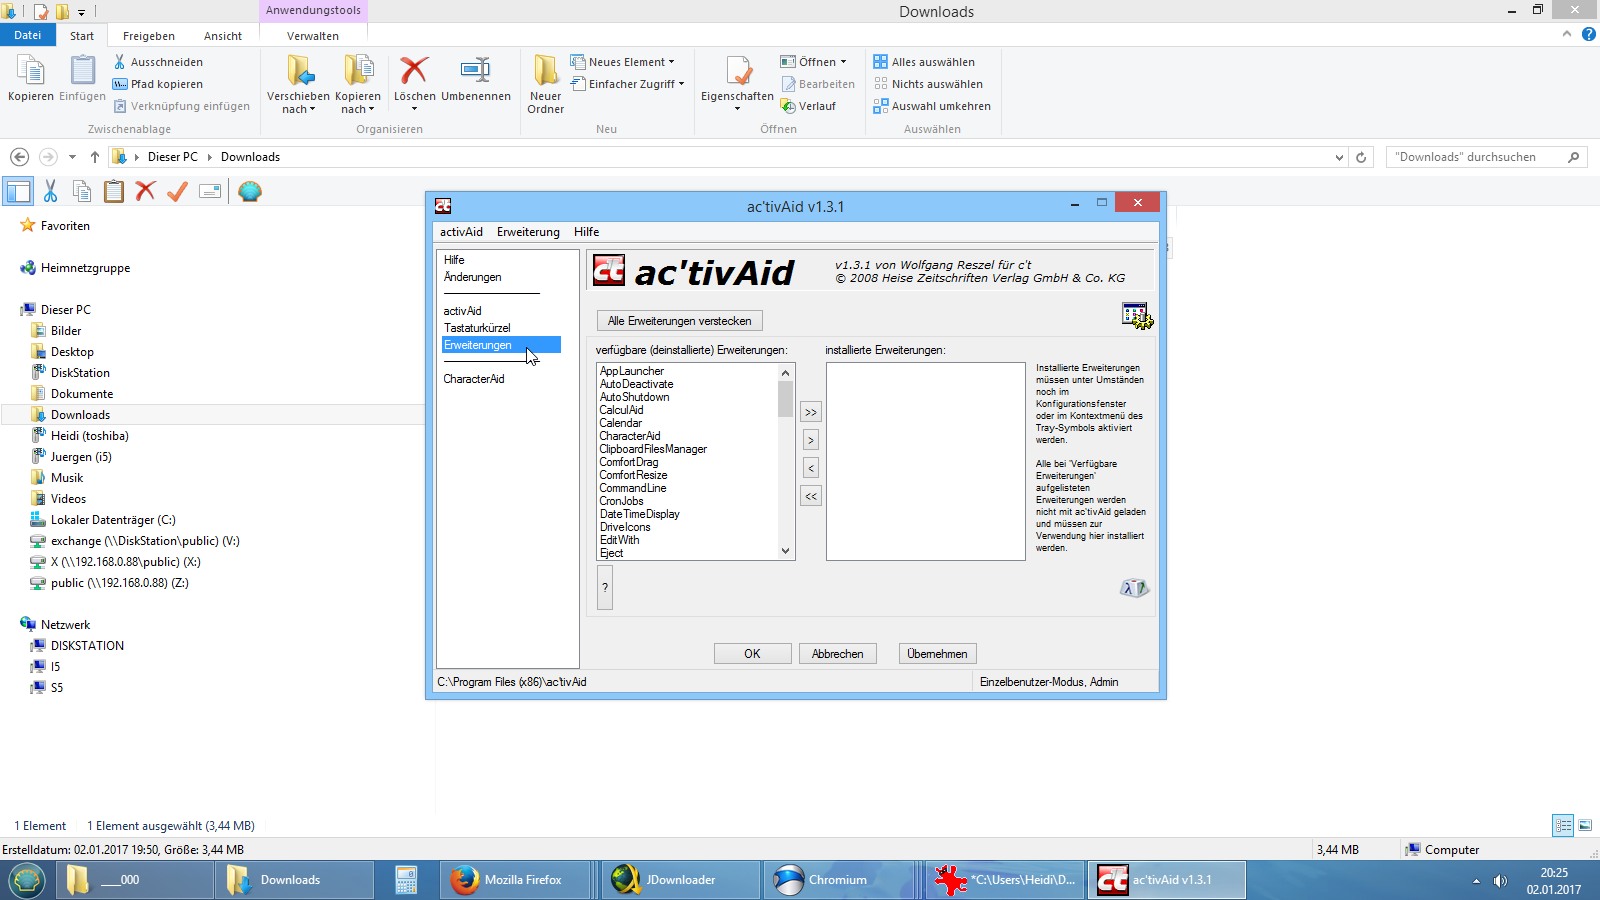1600x900 pixels.
Task: Click the c't logo beside ac'tivAid title
Action: coord(609,271)
